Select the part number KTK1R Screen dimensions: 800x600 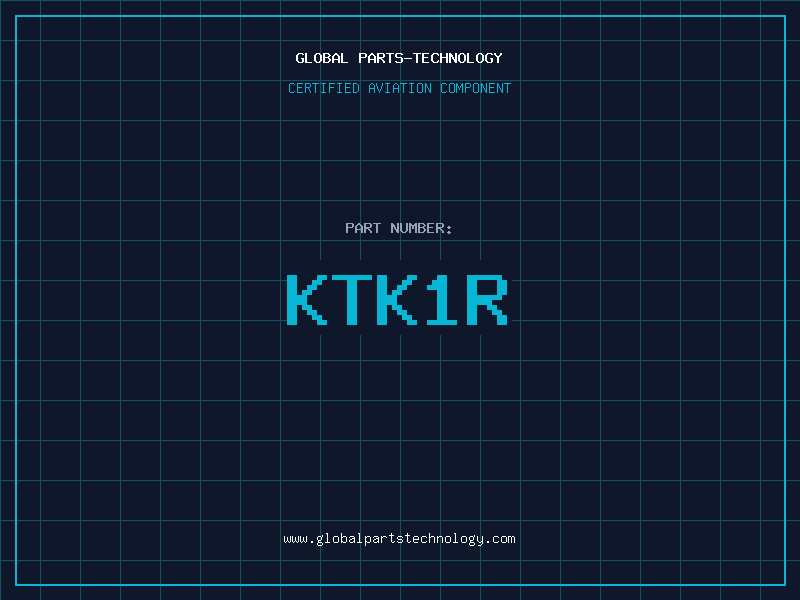pos(397,299)
